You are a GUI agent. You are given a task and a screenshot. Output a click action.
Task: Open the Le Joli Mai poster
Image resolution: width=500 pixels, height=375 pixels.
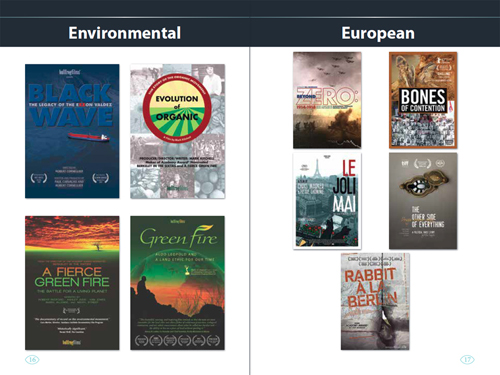[x=327, y=201]
